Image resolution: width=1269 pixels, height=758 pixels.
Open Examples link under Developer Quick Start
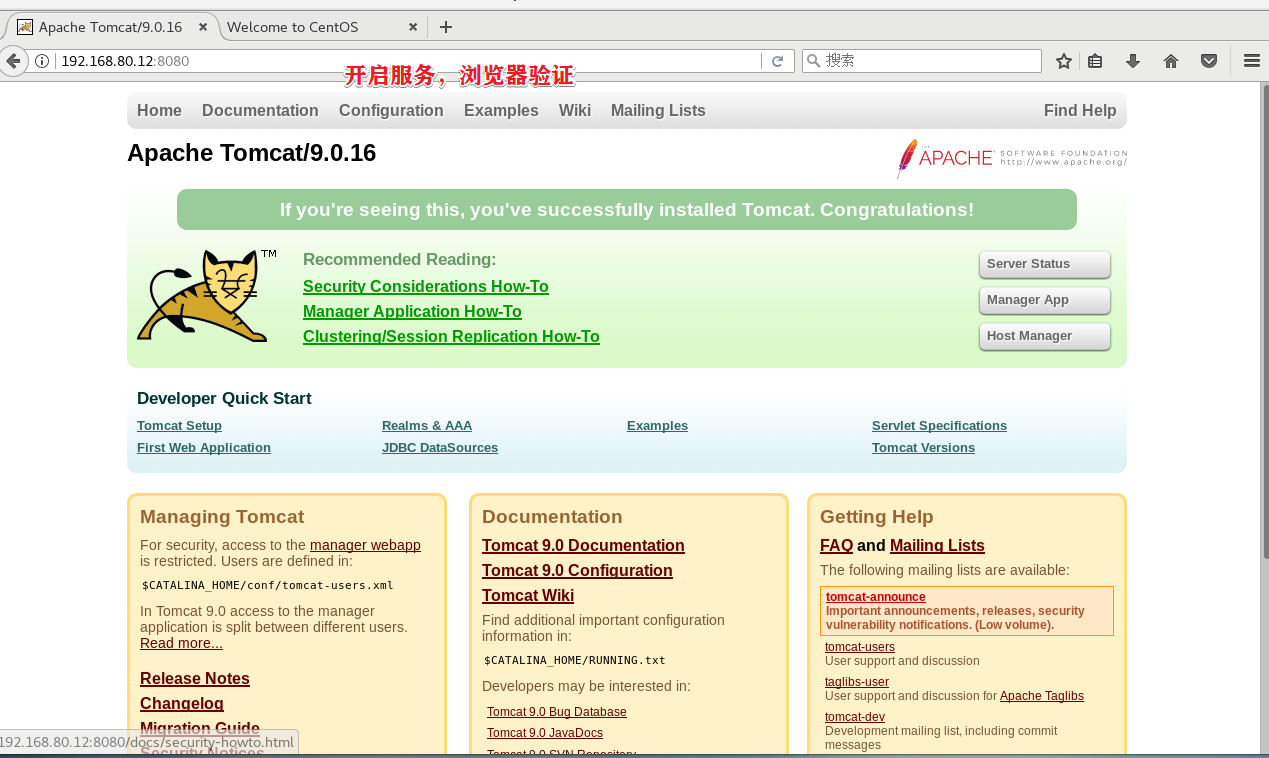pos(657,426)
